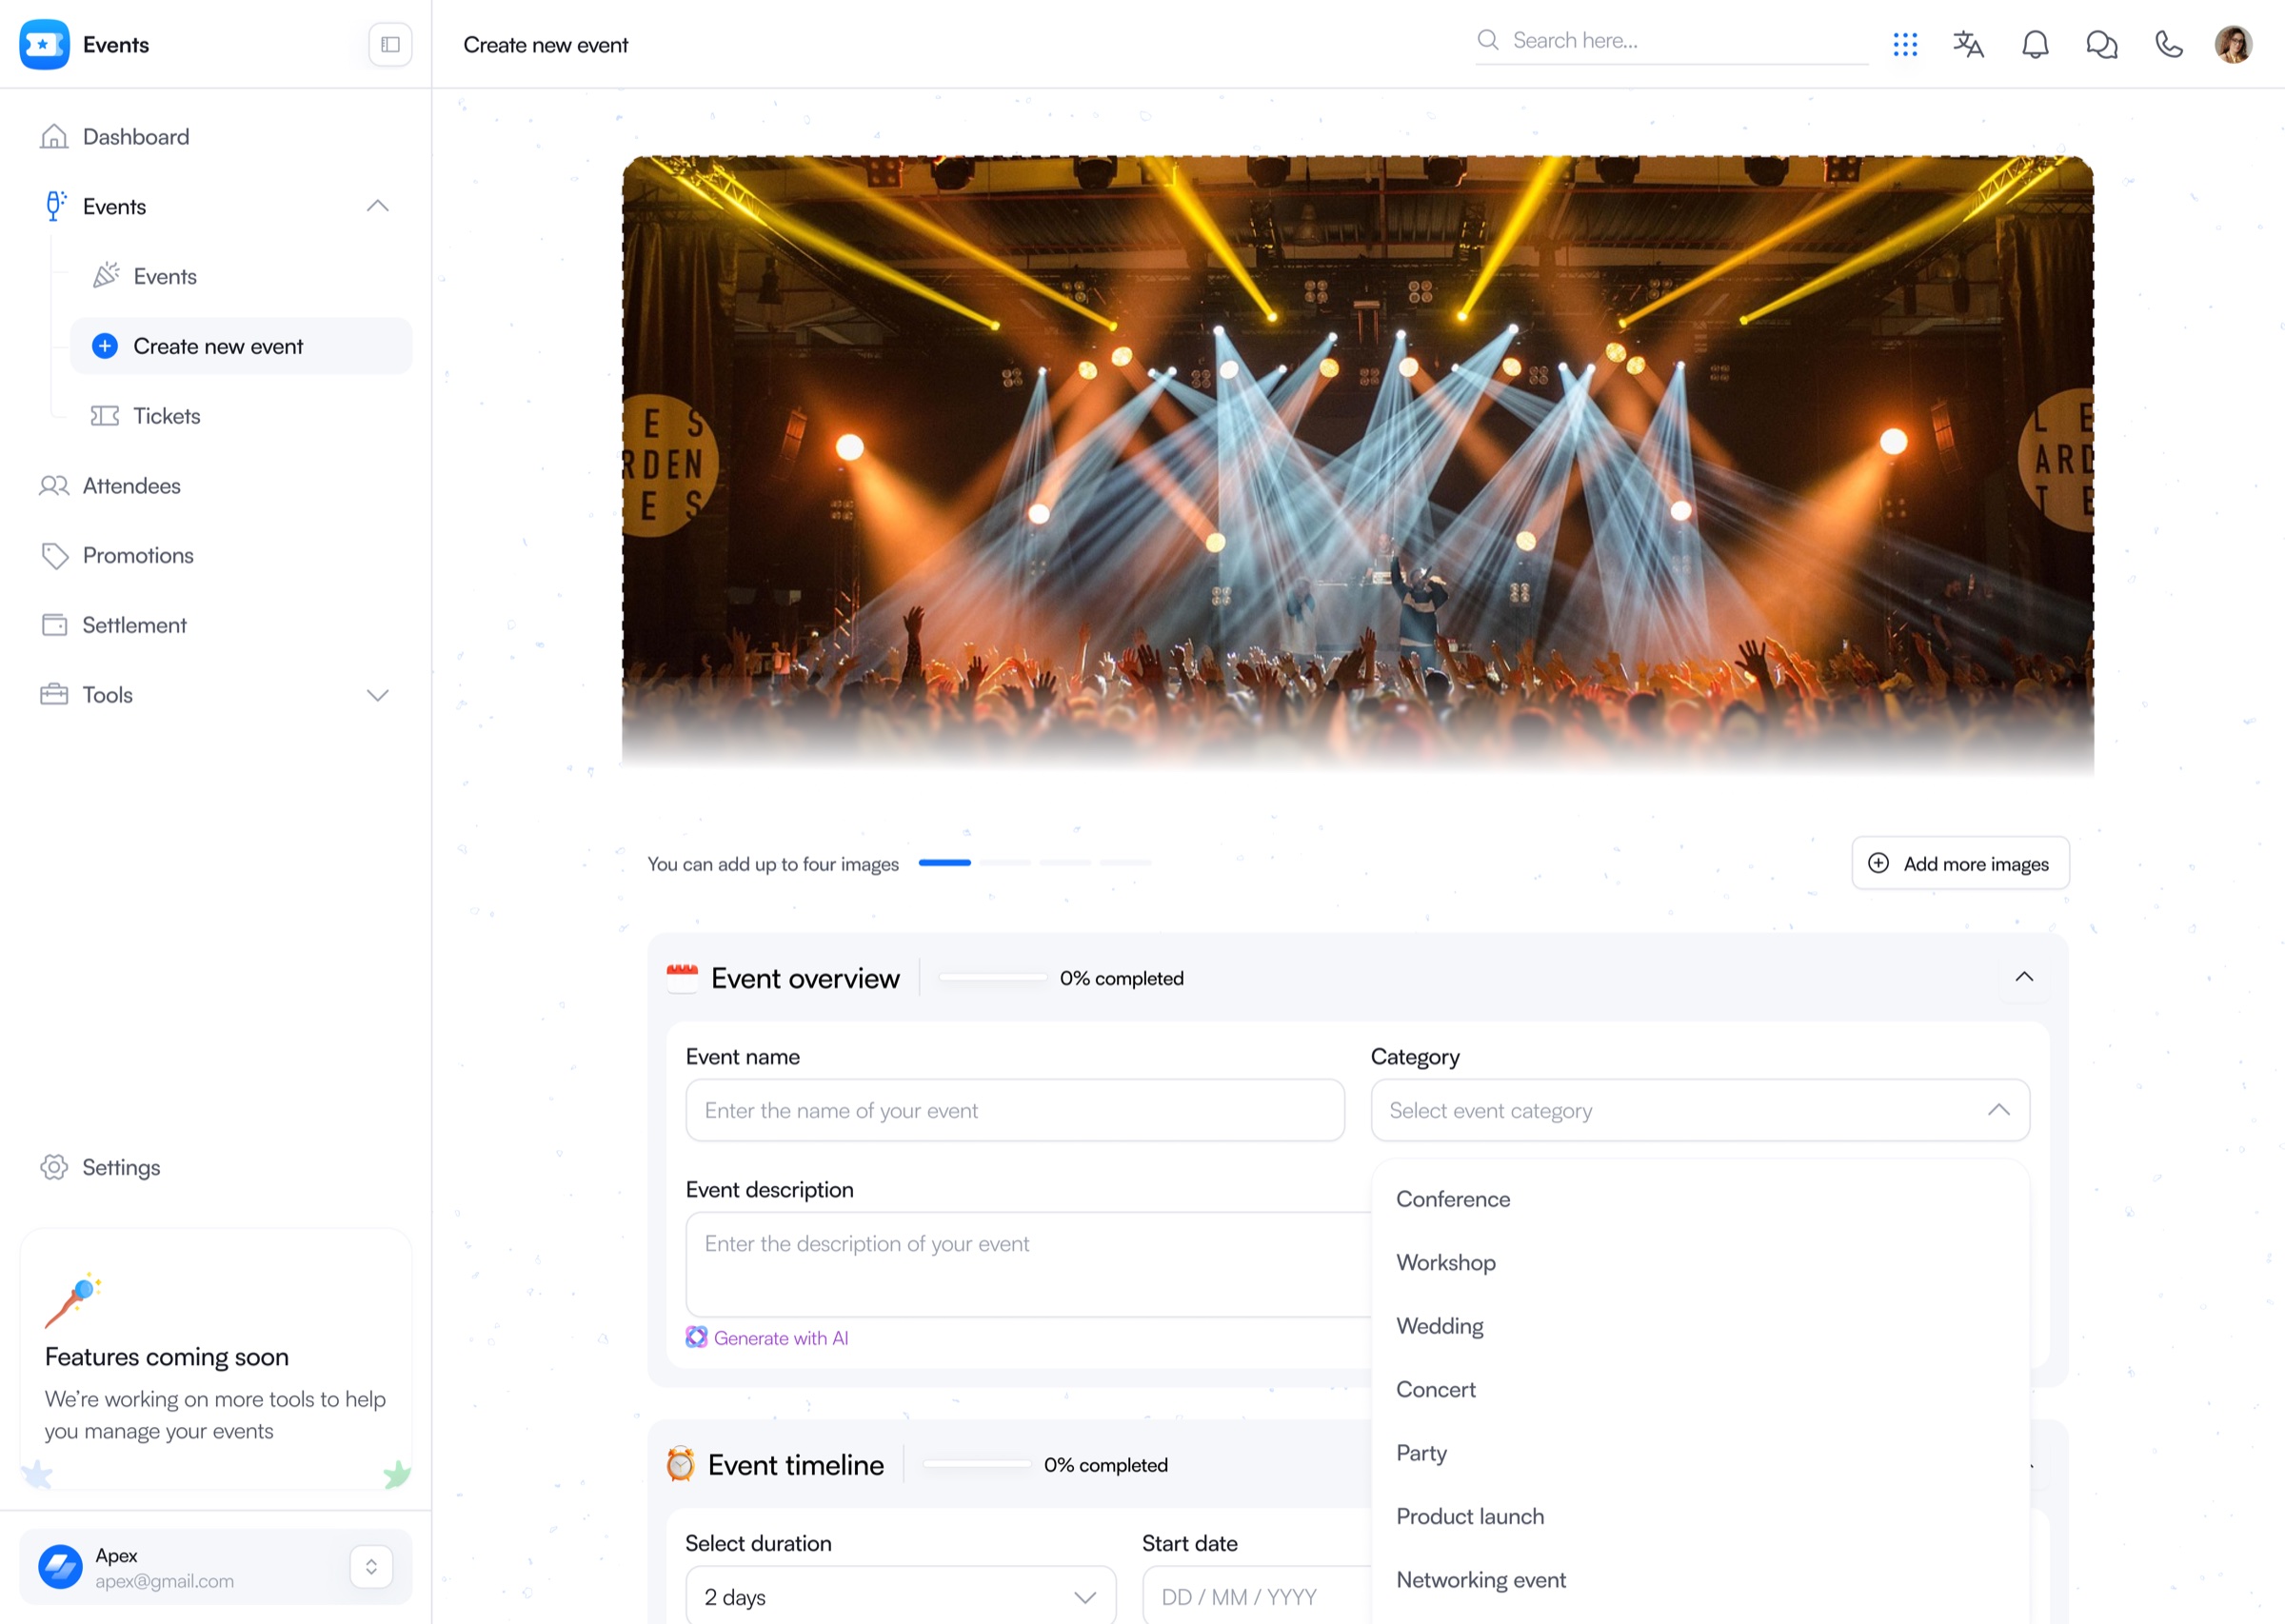Viewport: 2285px width, 1624px height.
Task: Open the chat messages icon
Action: click(x=2101, y=44)
